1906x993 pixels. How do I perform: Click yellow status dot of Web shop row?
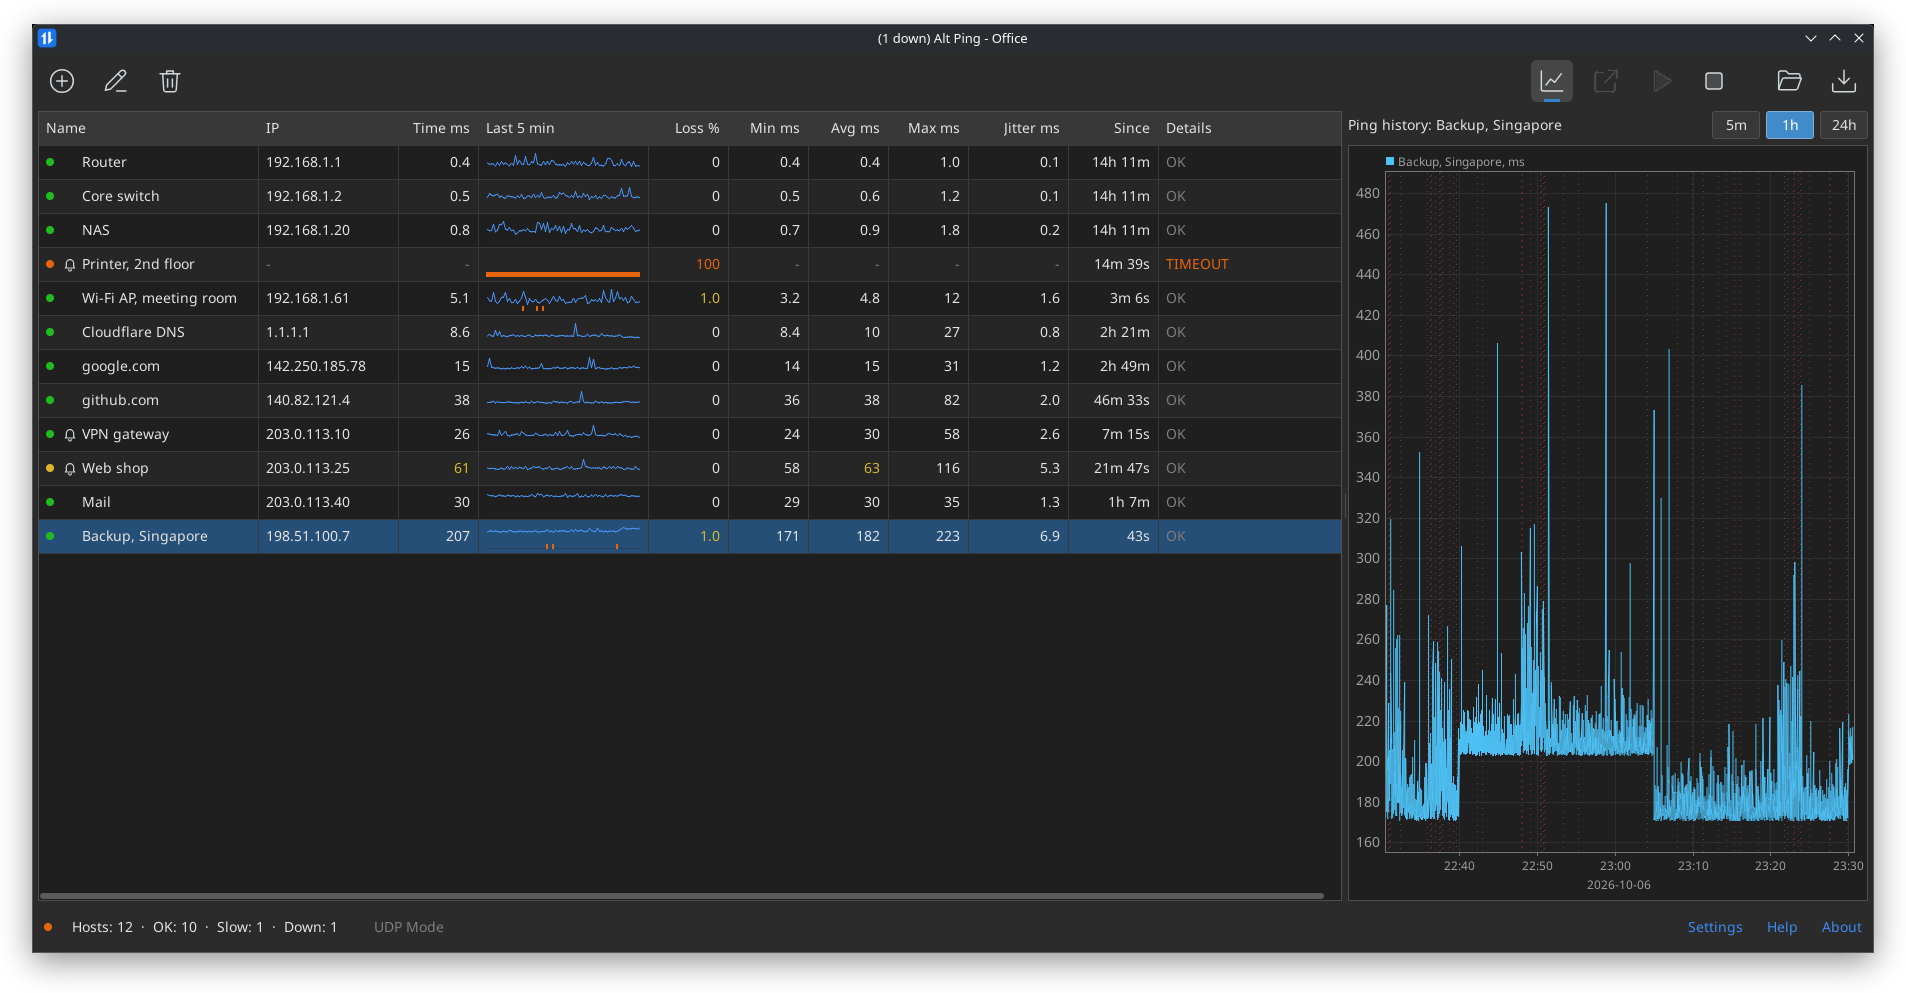(50, 468)
